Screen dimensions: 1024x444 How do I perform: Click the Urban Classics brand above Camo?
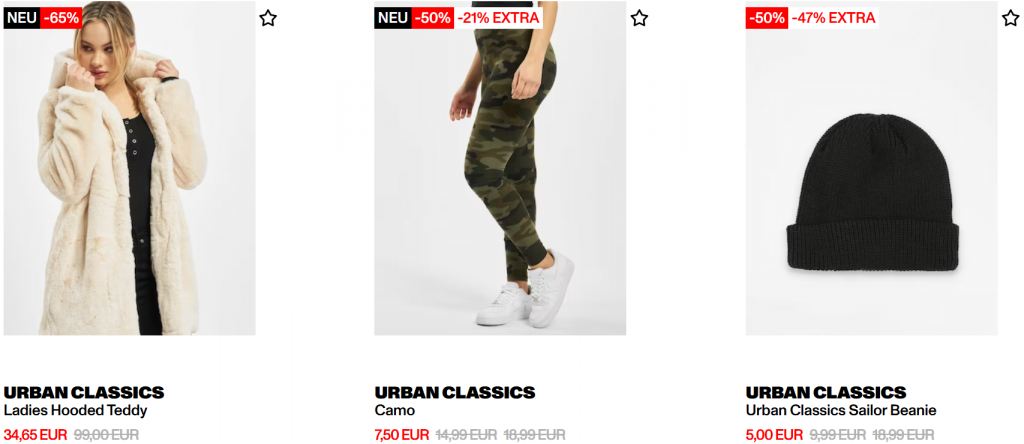[x=455, y=392]
